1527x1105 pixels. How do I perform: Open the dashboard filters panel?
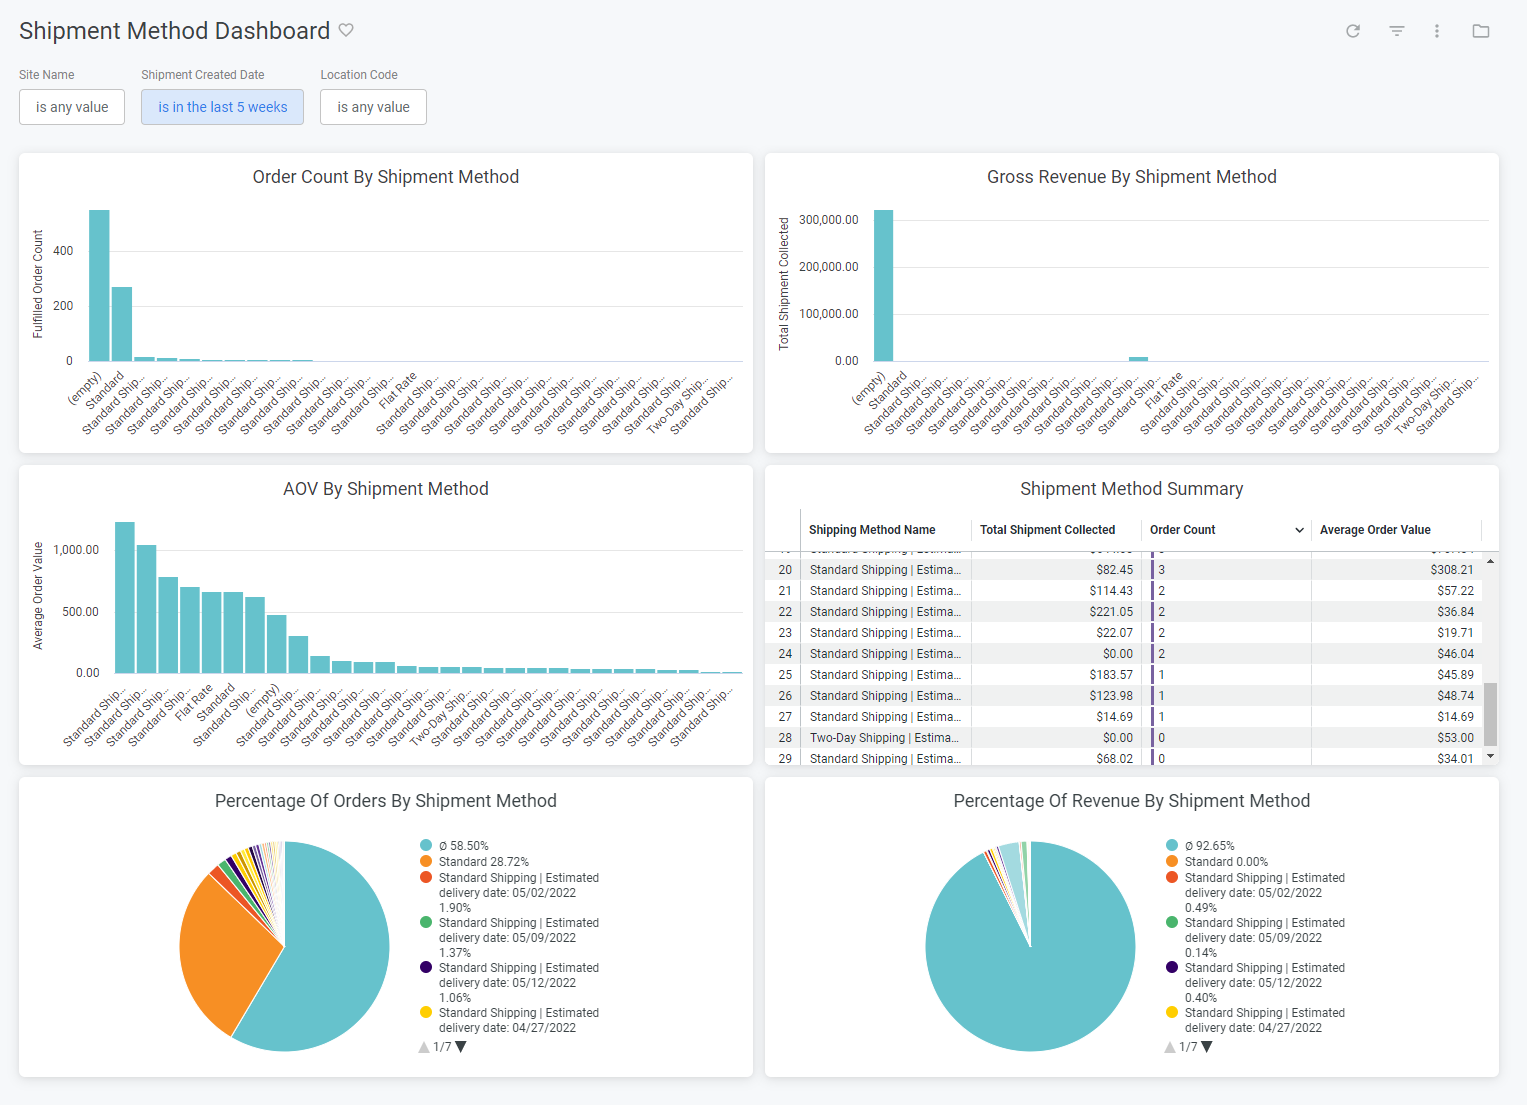pyautogui.click(x=1396, y=31)
